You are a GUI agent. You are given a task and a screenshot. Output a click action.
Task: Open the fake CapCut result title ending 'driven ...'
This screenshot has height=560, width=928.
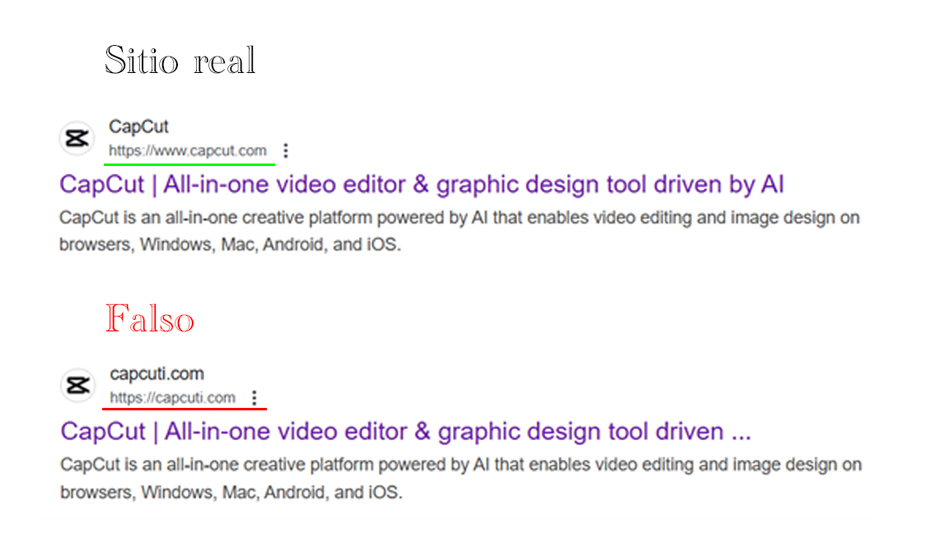(x=405, y=431)
